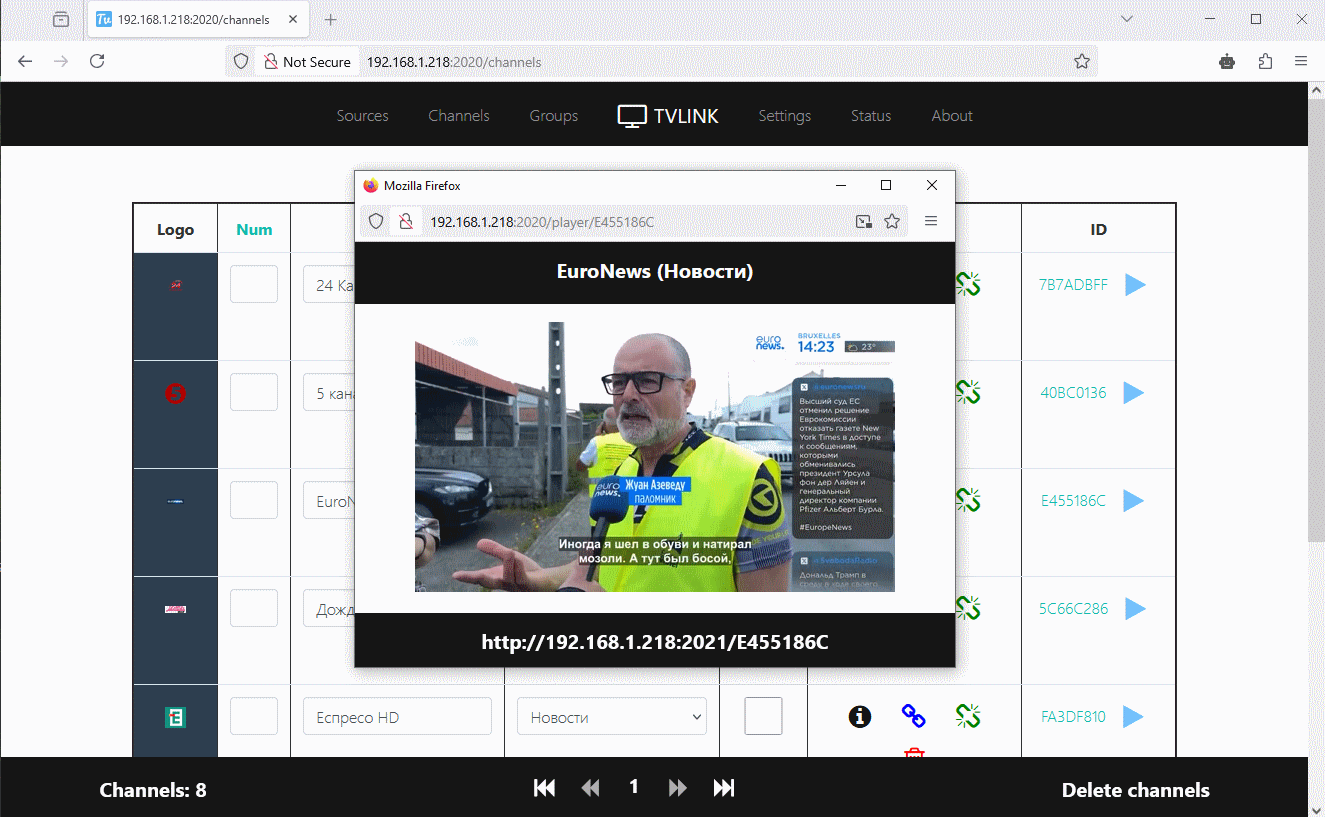Open main Firefox application menu
1325x817 pixels.
point(1301,61)
